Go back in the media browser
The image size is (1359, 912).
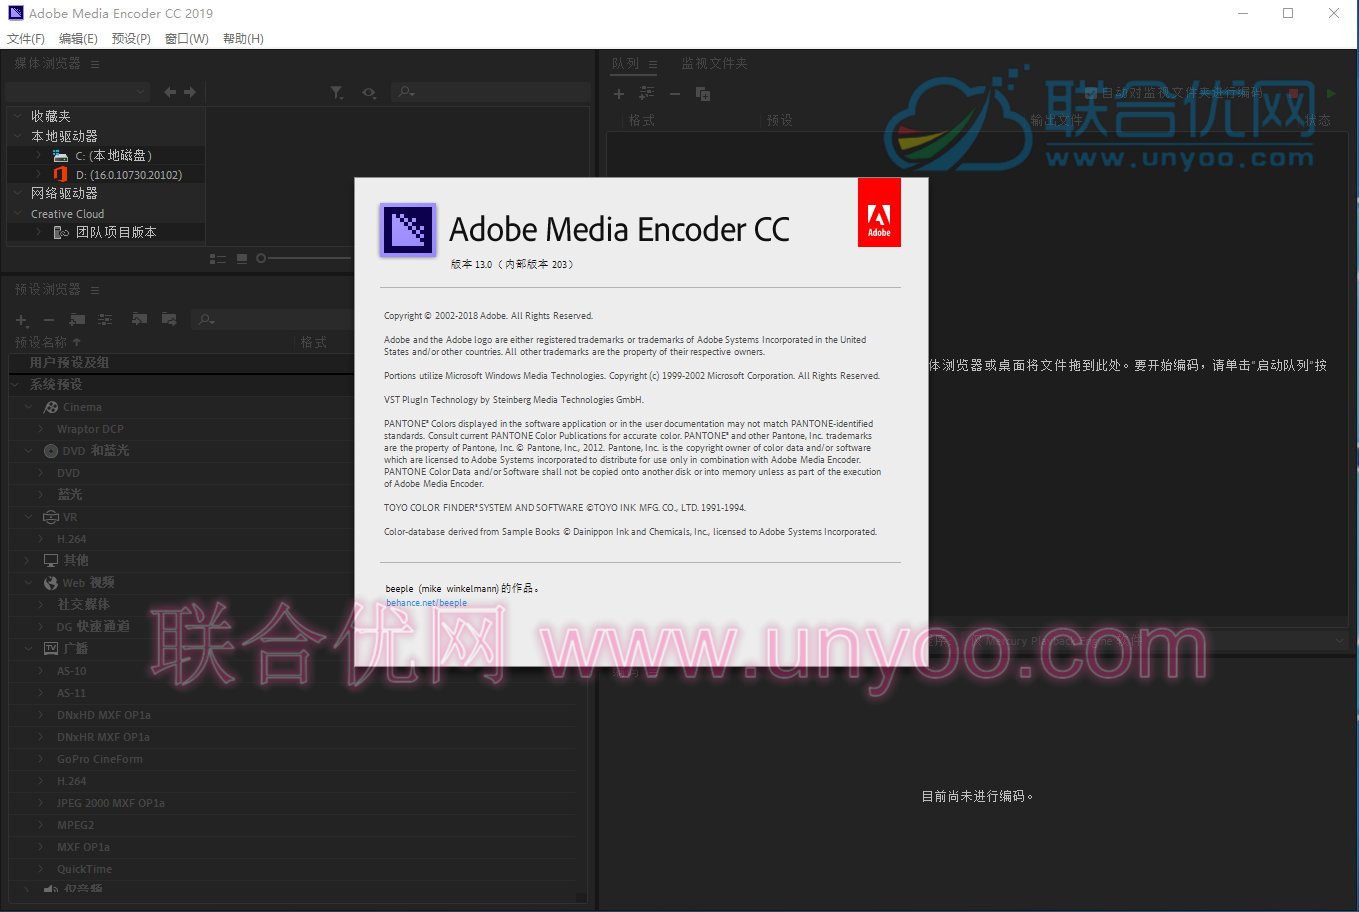click(169, 92)
